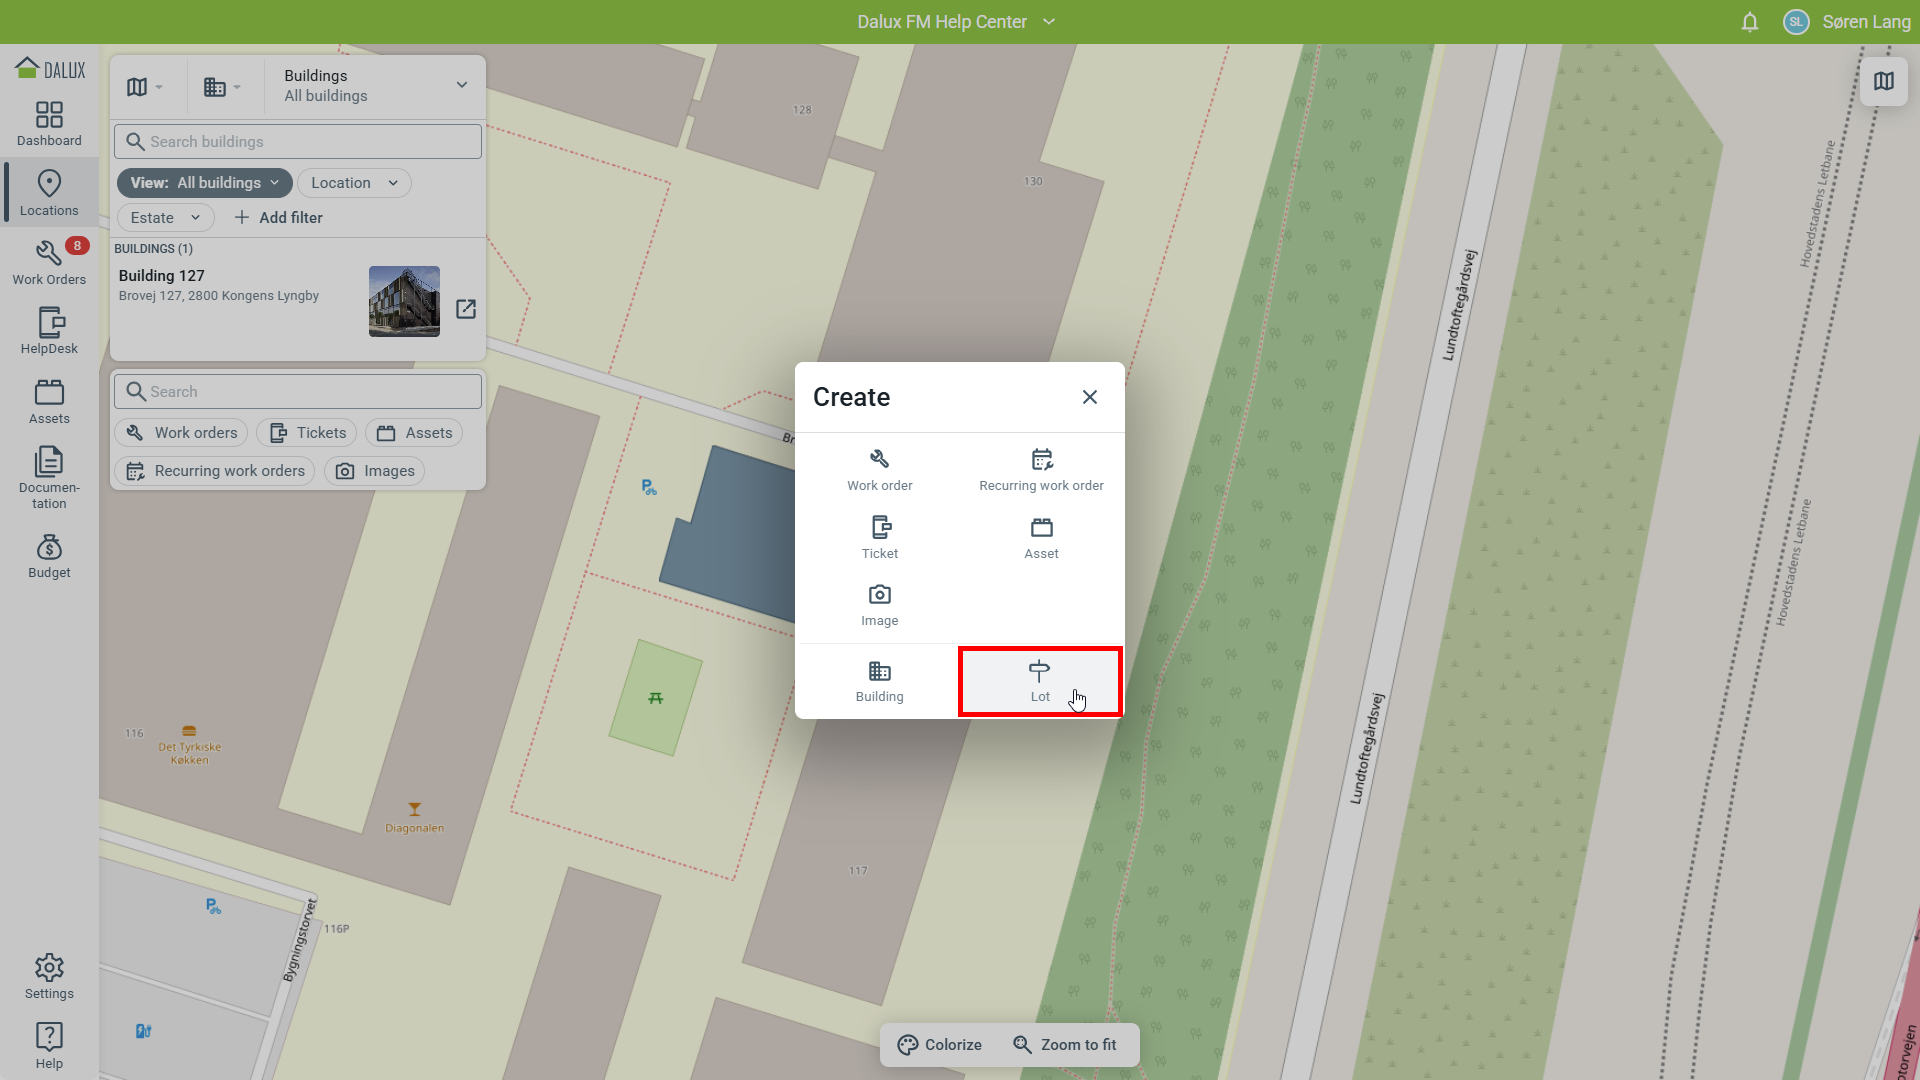The image size is (1920, 1080).
Task: Click the Colorize palette button
Action: pos(939,1045)
